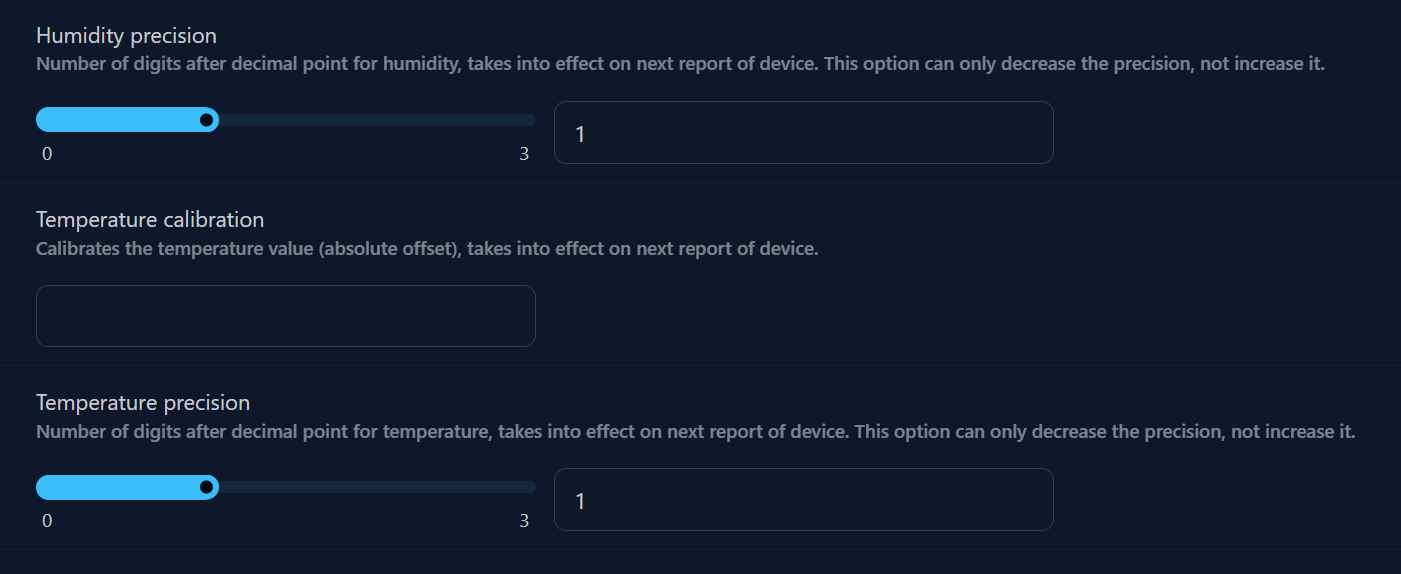Click the middle of the empty Temperature precision track
The image size is (1401, 574).
[x=375, y=487]
